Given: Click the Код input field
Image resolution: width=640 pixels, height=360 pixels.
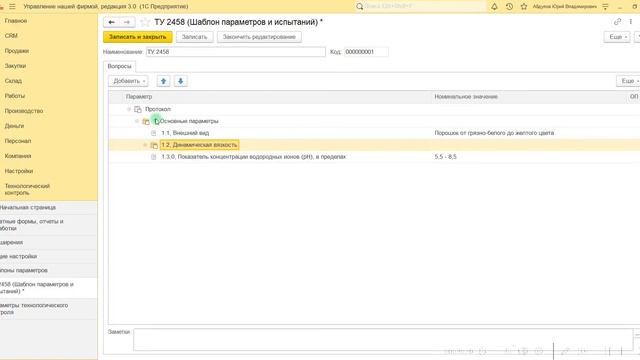Looking at the screenshot, I should [x=366, y=52].
